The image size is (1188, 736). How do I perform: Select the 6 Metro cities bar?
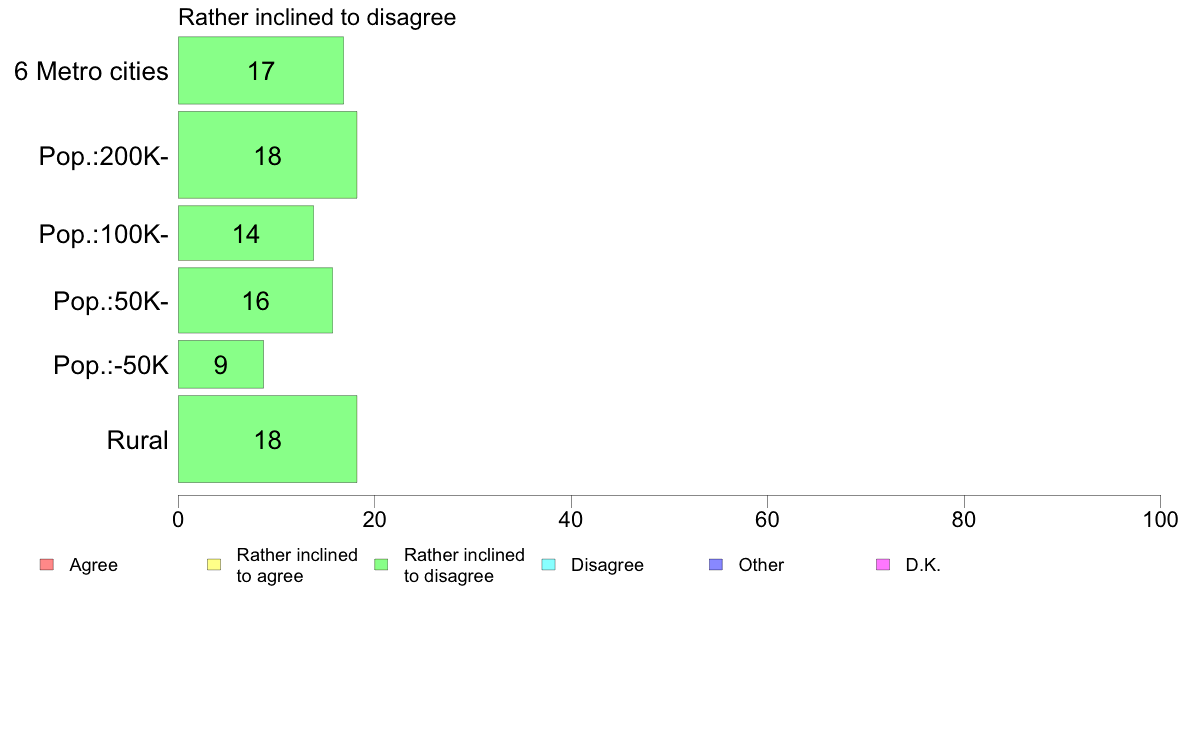[x=261, y=70]
